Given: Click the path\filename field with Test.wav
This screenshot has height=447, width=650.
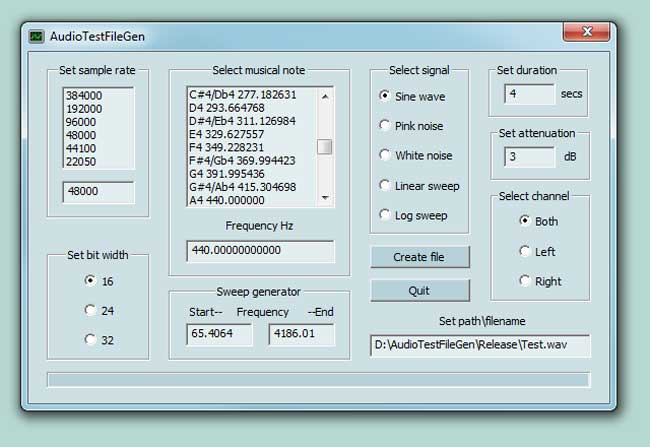Looking at the screenshot, I should click(480, 345).
